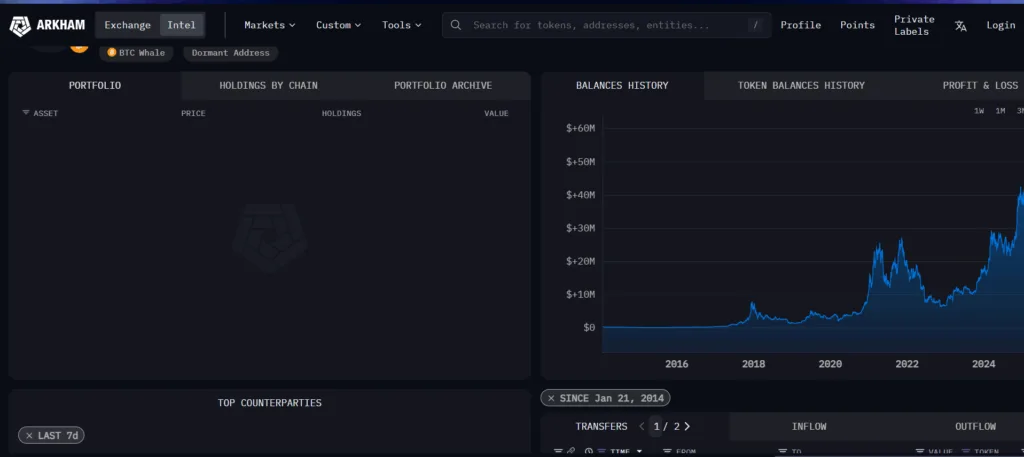Switch to the INFLOW tab
This screenshot has width=1024, height=457.
click(809, 426)
